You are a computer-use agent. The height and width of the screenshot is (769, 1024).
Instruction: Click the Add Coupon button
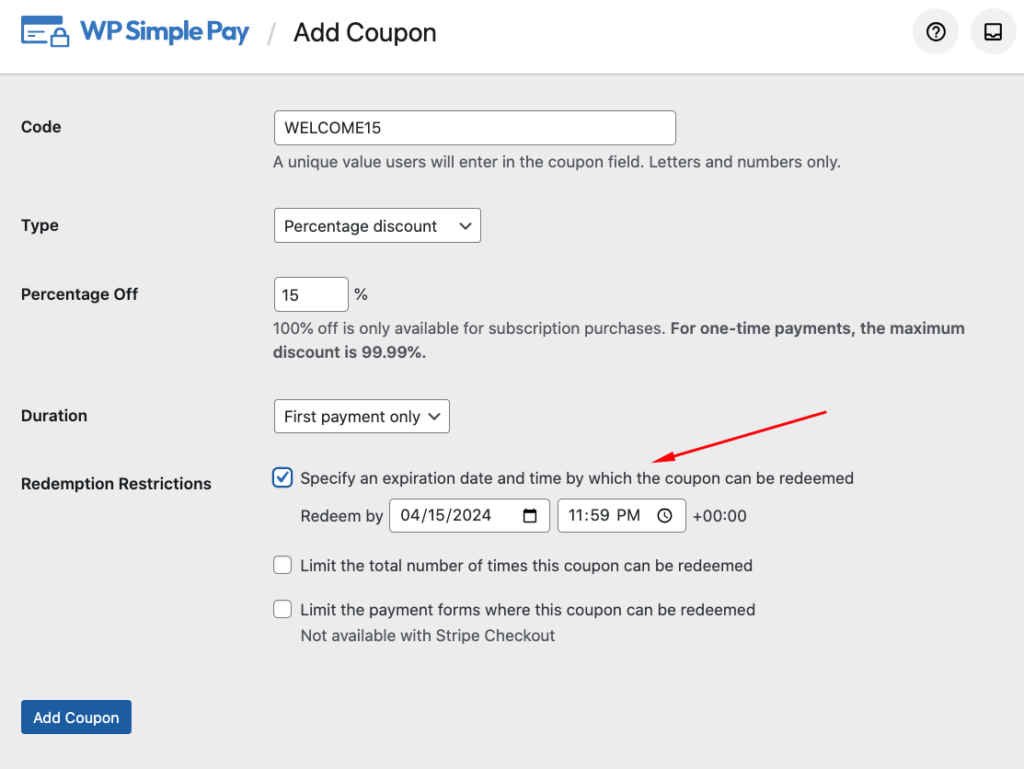tap(76, 718)
